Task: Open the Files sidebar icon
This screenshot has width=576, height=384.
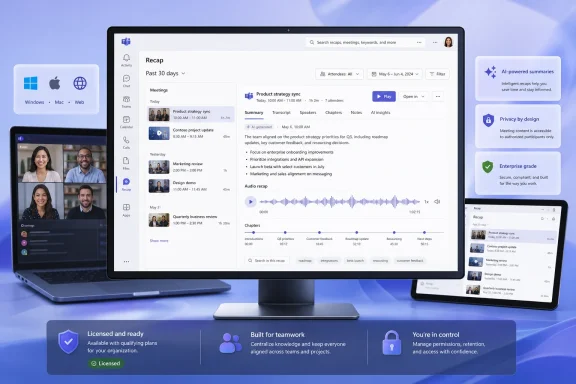Action: [126, 163]
